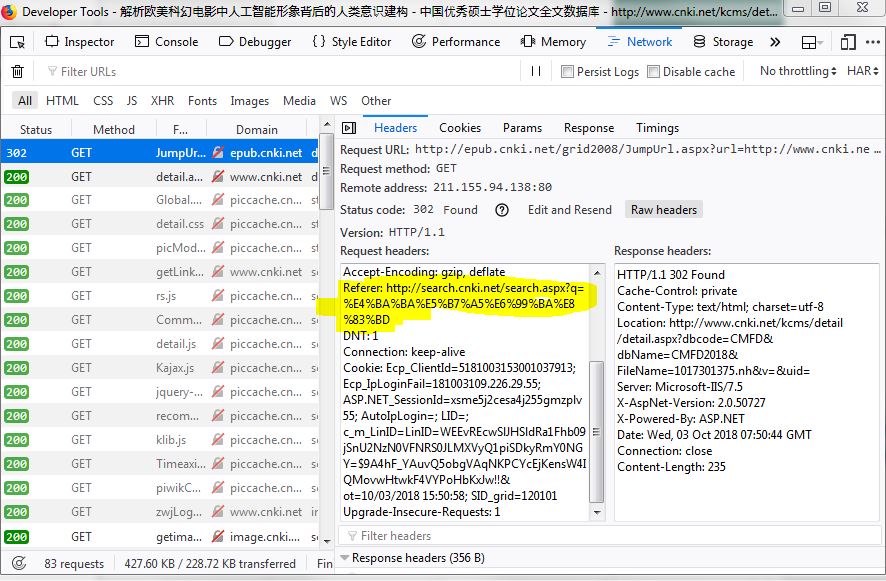The image size is (886, 581).
Task: Select the detail.js request row
Action: pos(160,344)
